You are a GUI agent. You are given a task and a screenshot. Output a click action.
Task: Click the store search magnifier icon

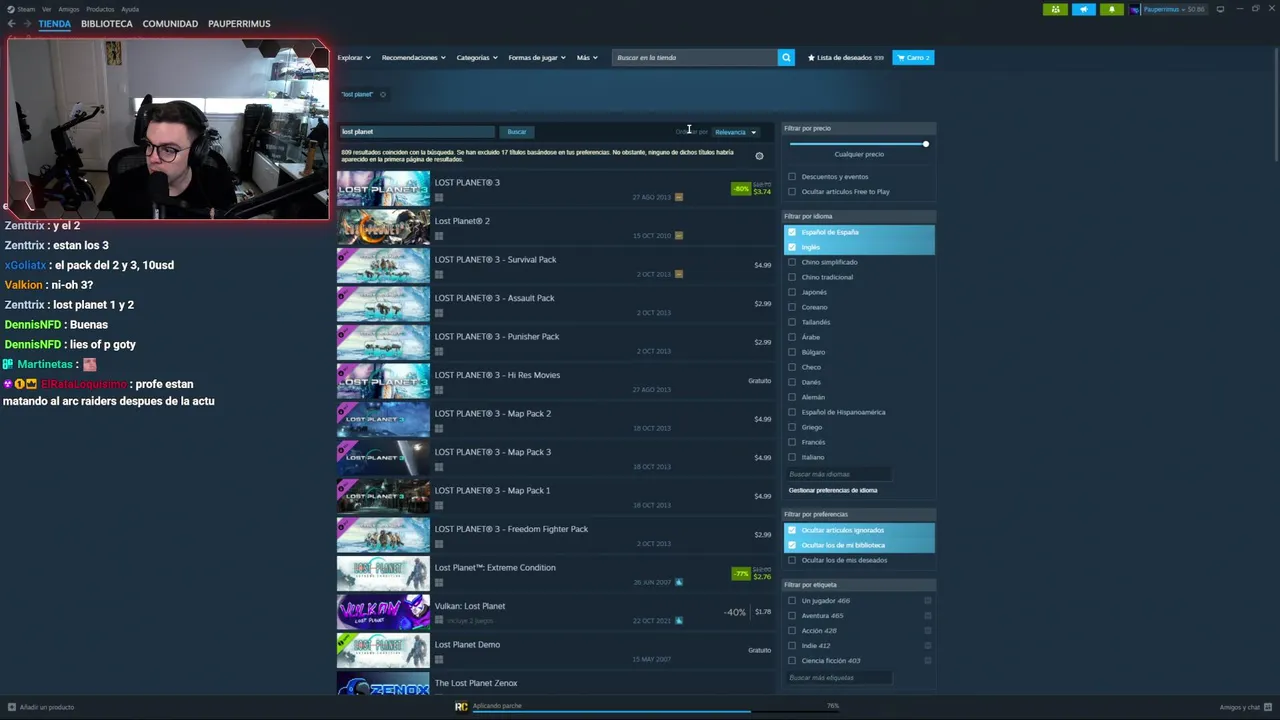tap(786, 57)
